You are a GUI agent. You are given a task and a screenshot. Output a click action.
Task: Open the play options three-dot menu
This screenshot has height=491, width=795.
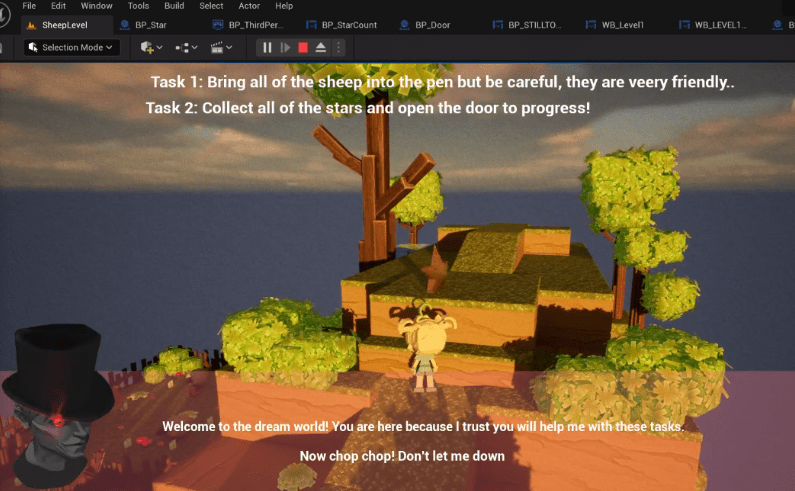[x=338, y=47]
